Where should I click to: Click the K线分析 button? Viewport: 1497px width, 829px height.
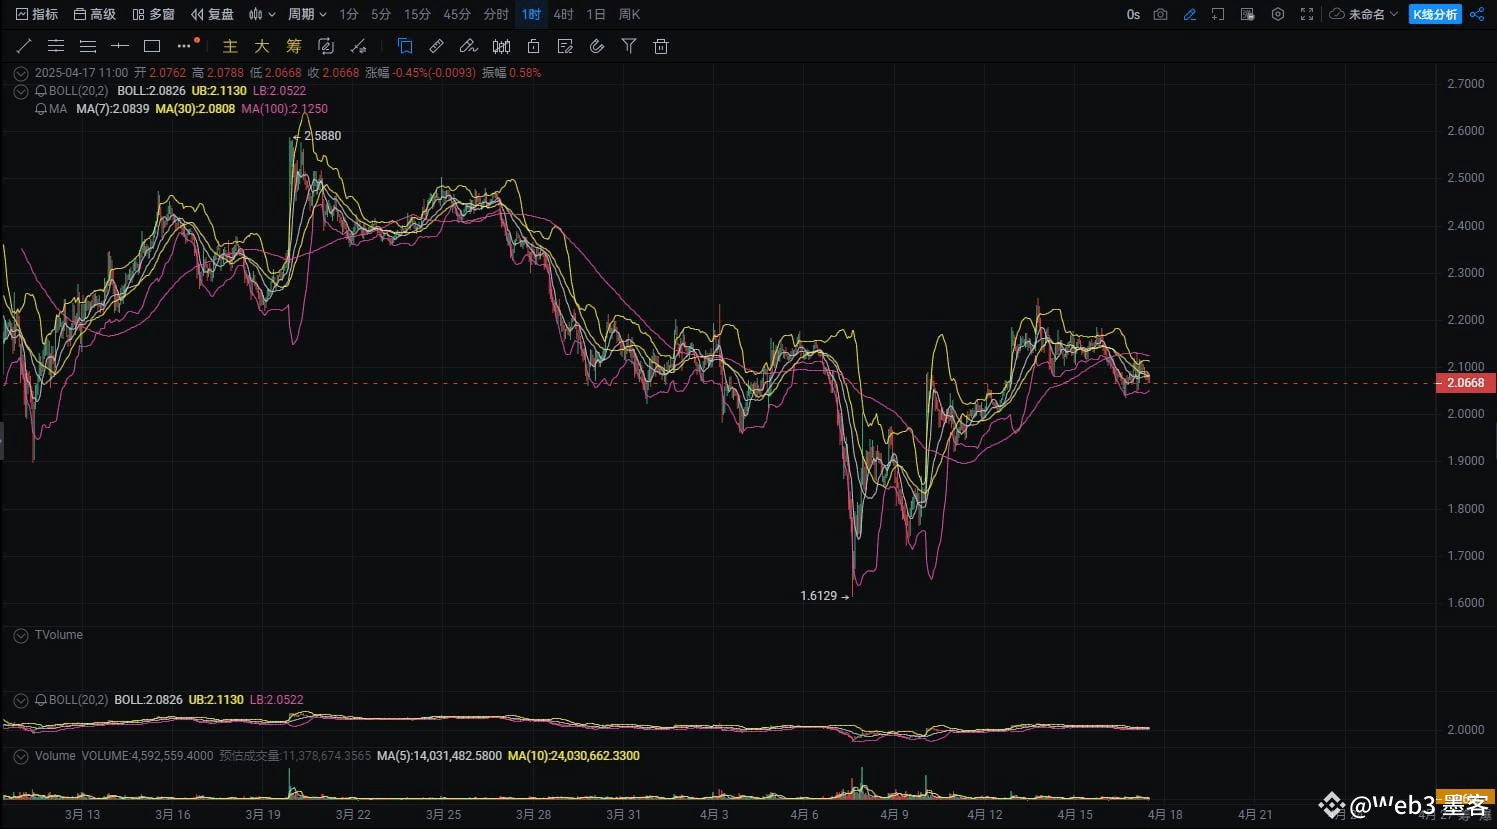click(x=1435, y=14)
